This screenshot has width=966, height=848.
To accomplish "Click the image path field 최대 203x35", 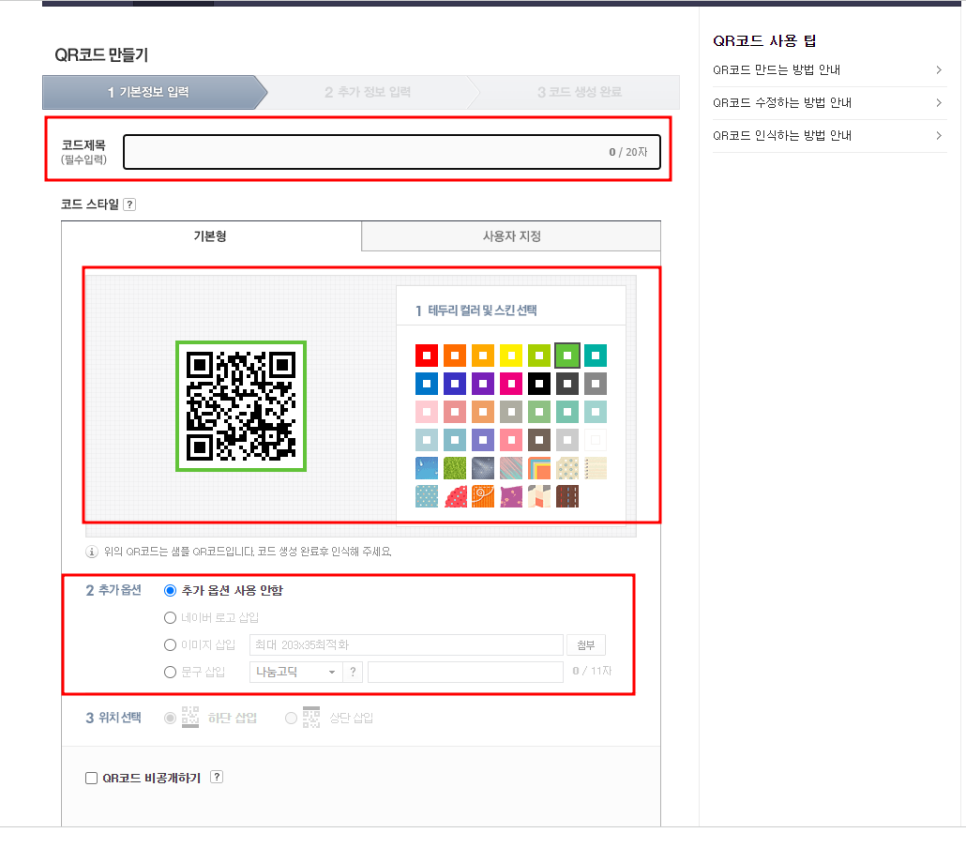I will pos(406,645).
